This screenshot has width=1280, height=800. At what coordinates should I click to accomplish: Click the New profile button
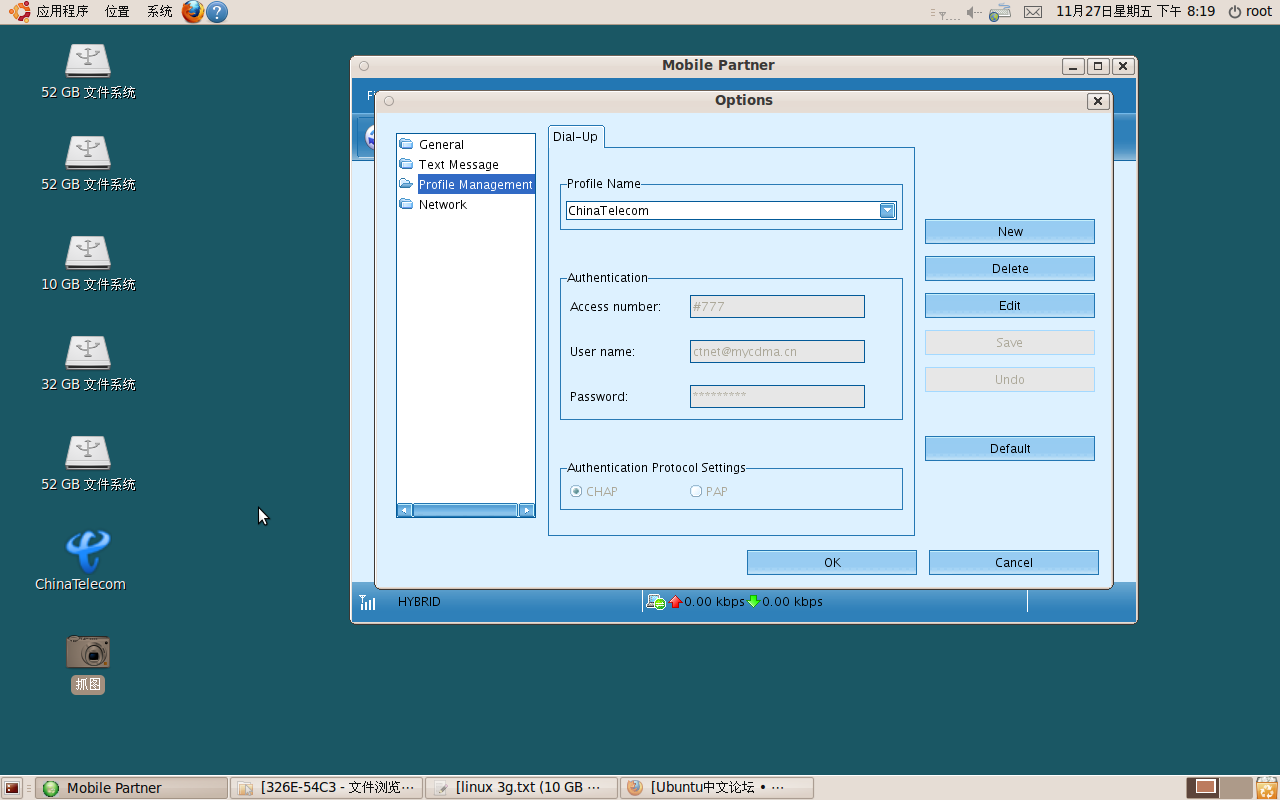coord(1010,232)
